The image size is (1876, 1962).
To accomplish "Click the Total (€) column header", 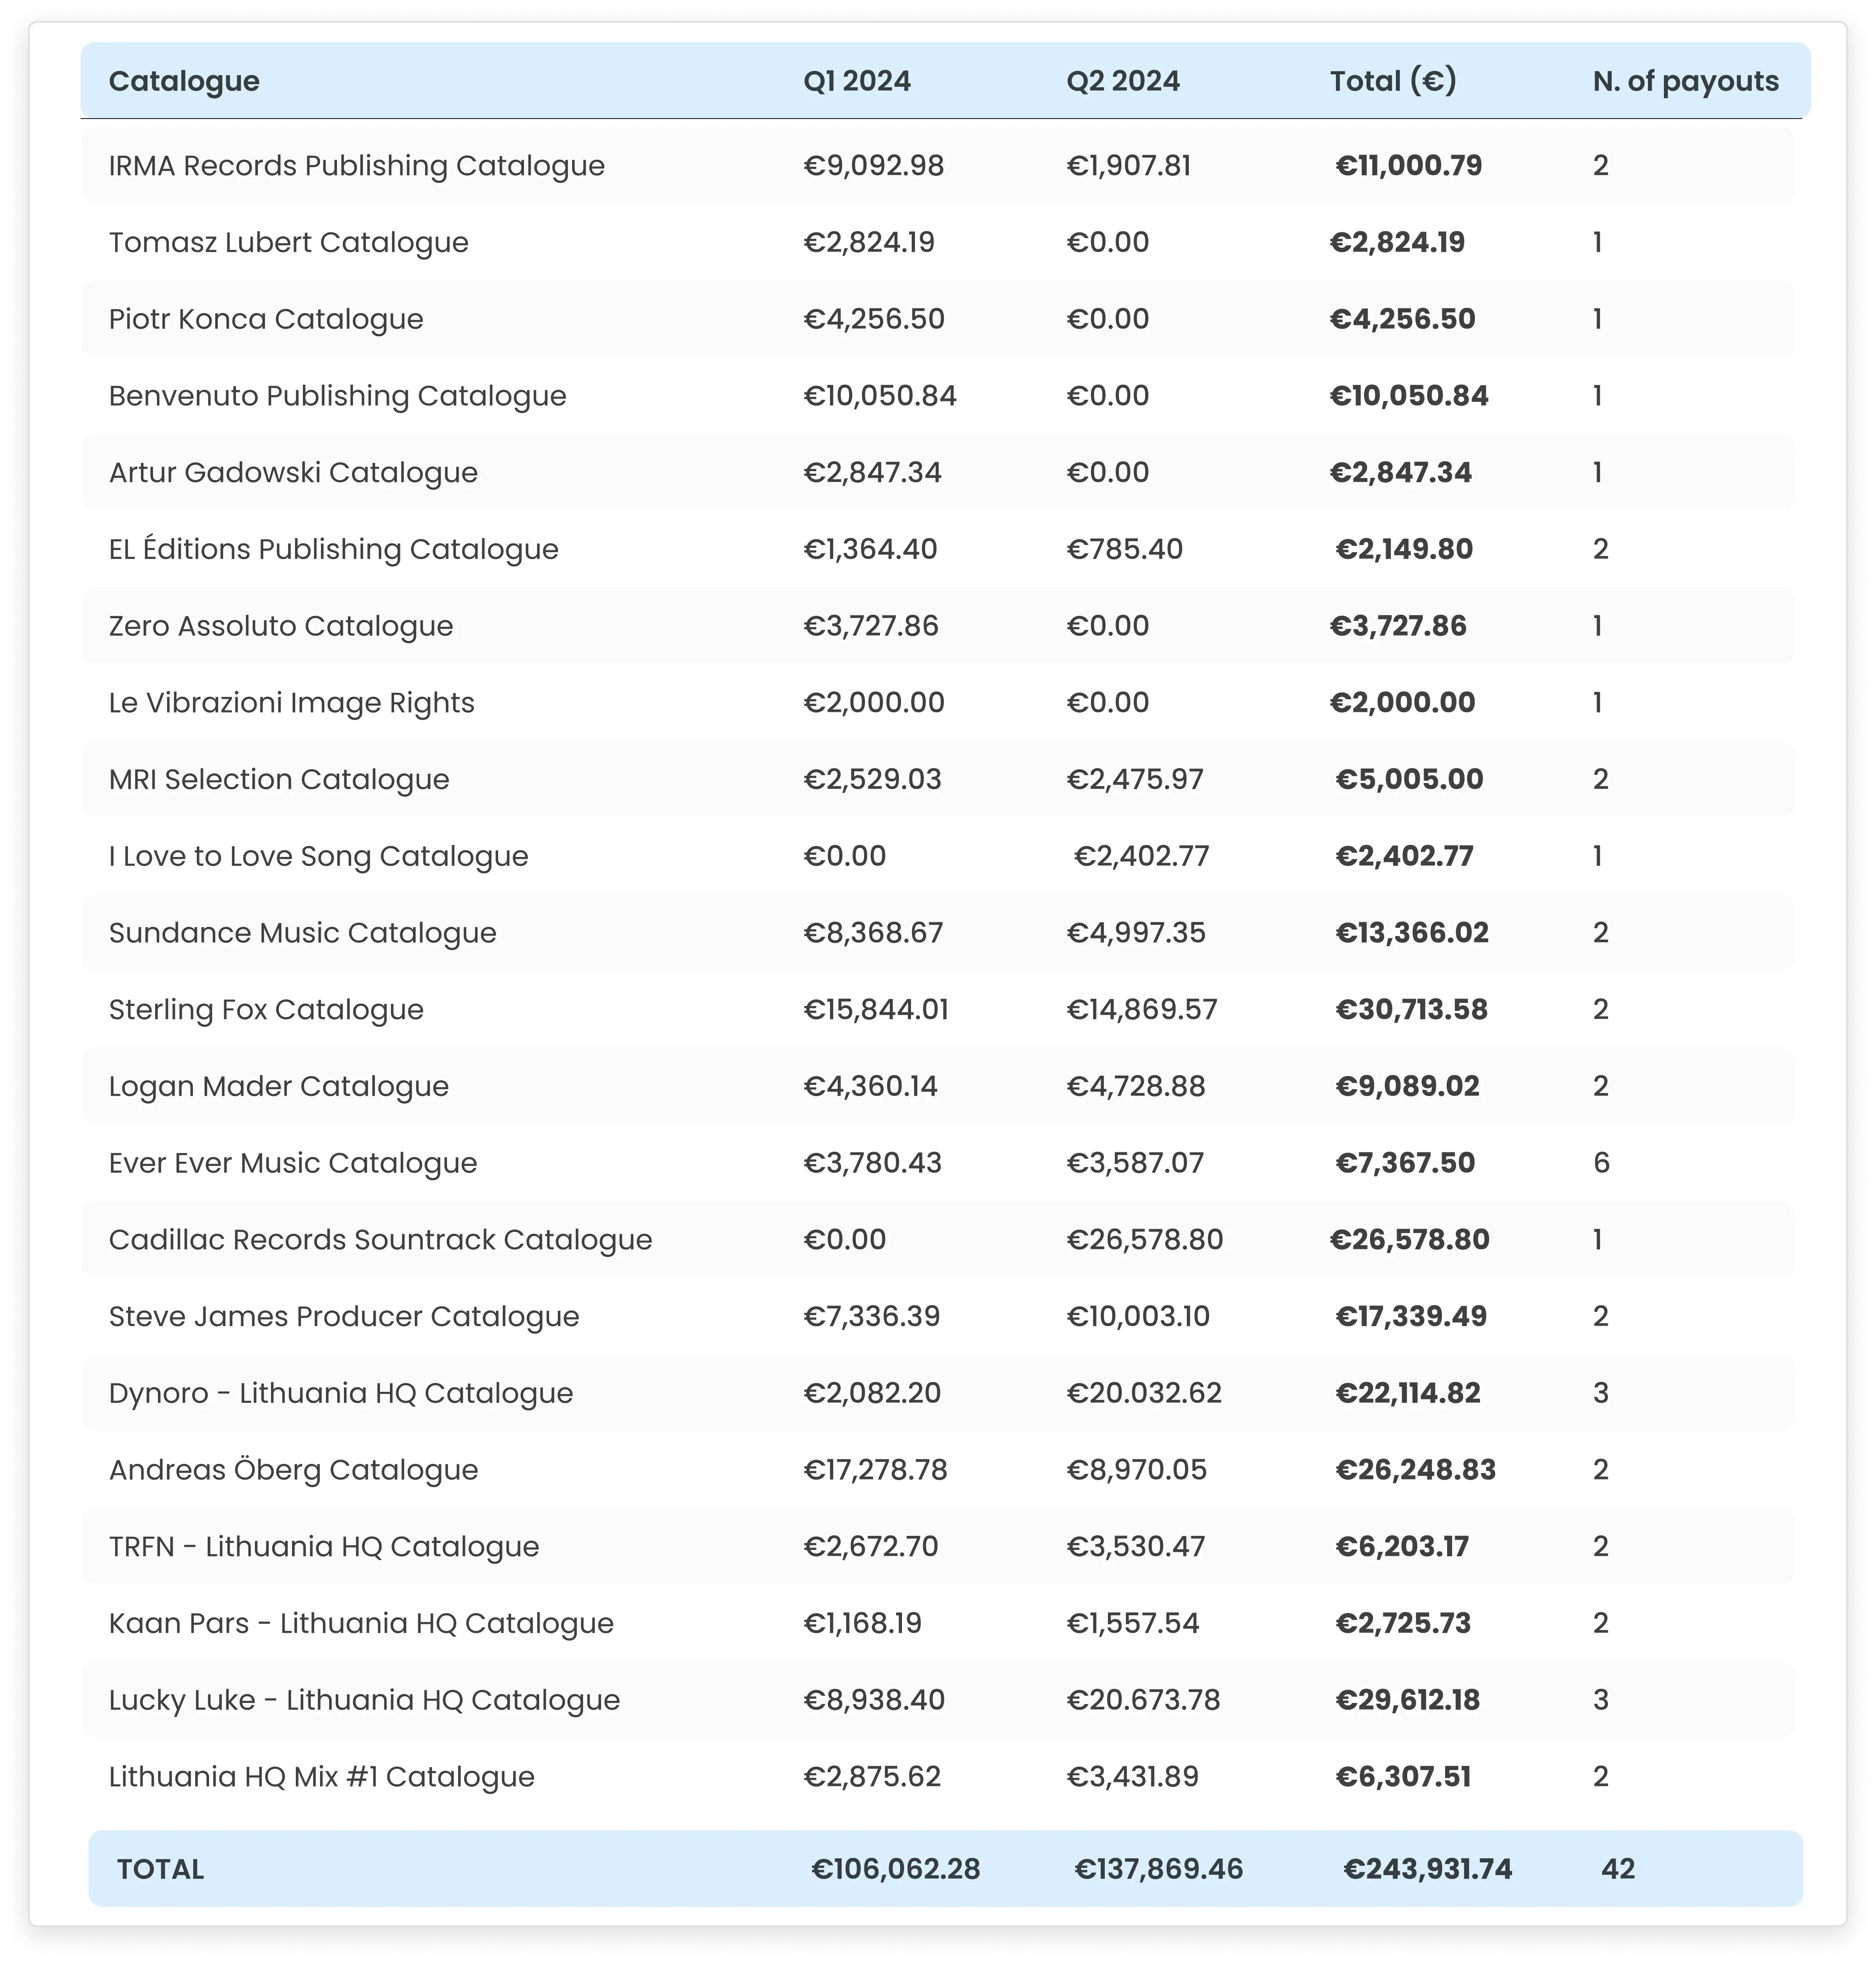I will point(1393,81).
